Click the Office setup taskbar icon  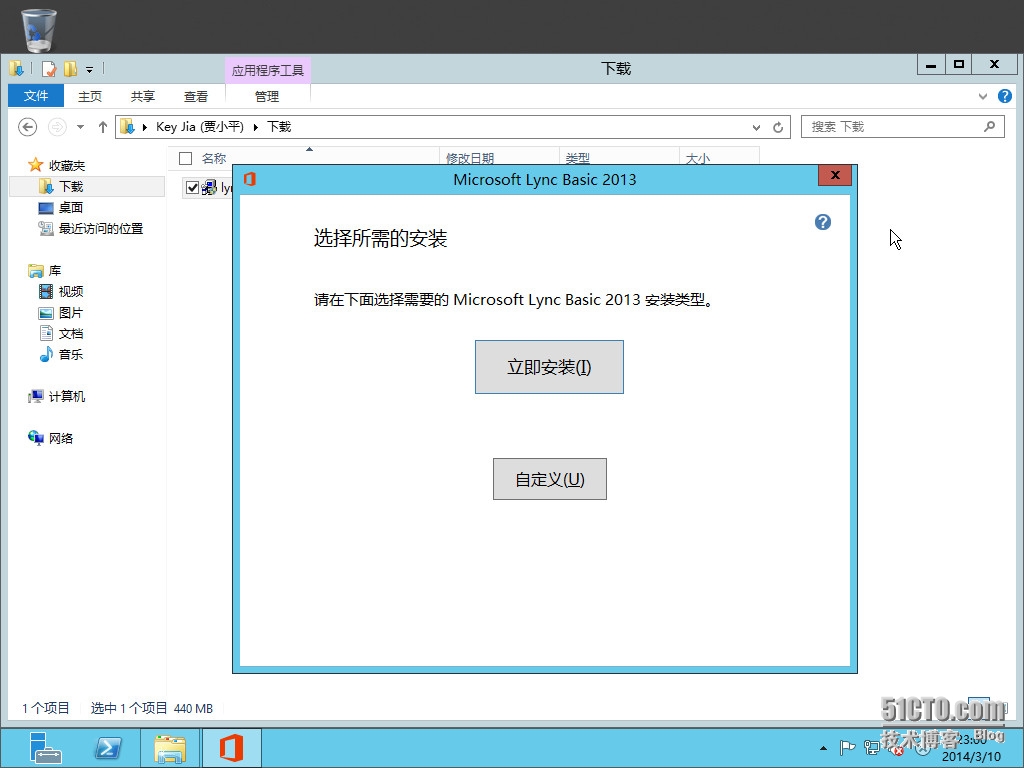[x=231, y=748]
